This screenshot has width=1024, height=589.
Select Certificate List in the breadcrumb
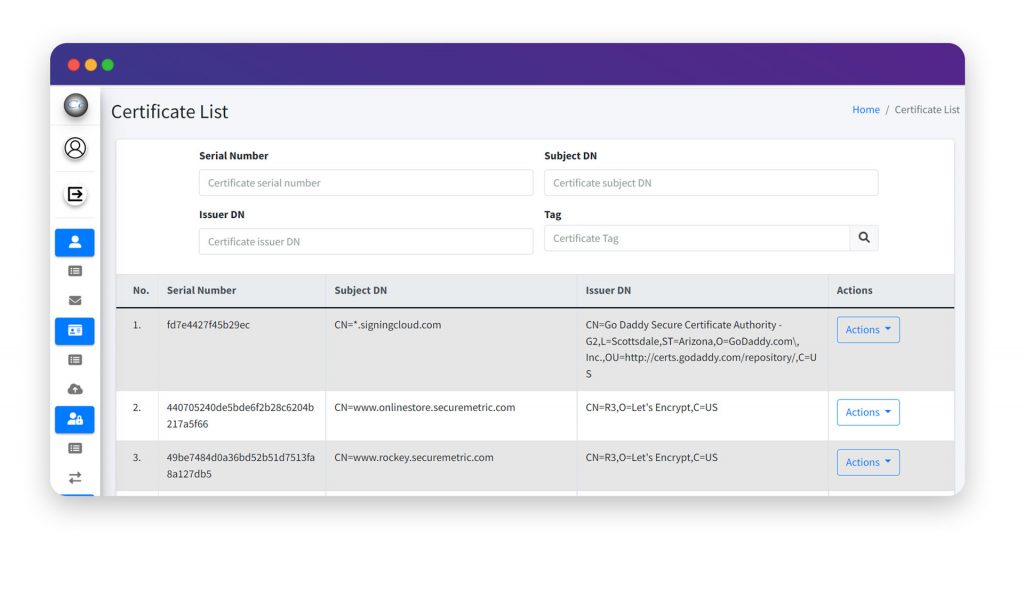point(926,110)
